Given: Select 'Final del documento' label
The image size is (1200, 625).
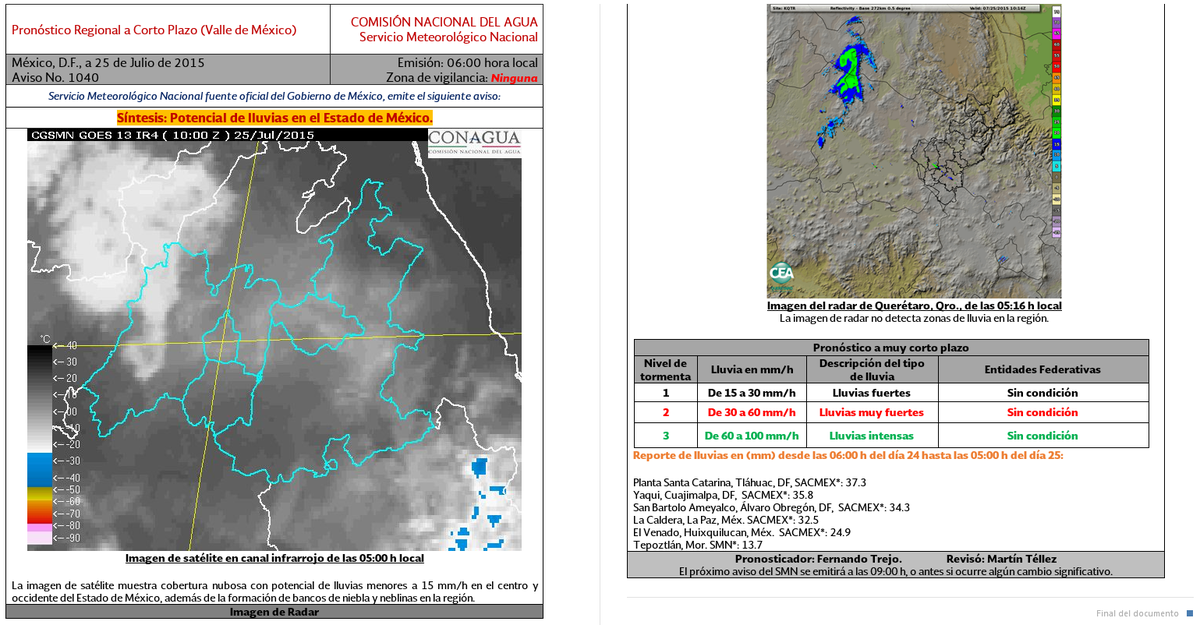Looking at the screenshot, I should pyautogui.click(x=1137, y=613).
